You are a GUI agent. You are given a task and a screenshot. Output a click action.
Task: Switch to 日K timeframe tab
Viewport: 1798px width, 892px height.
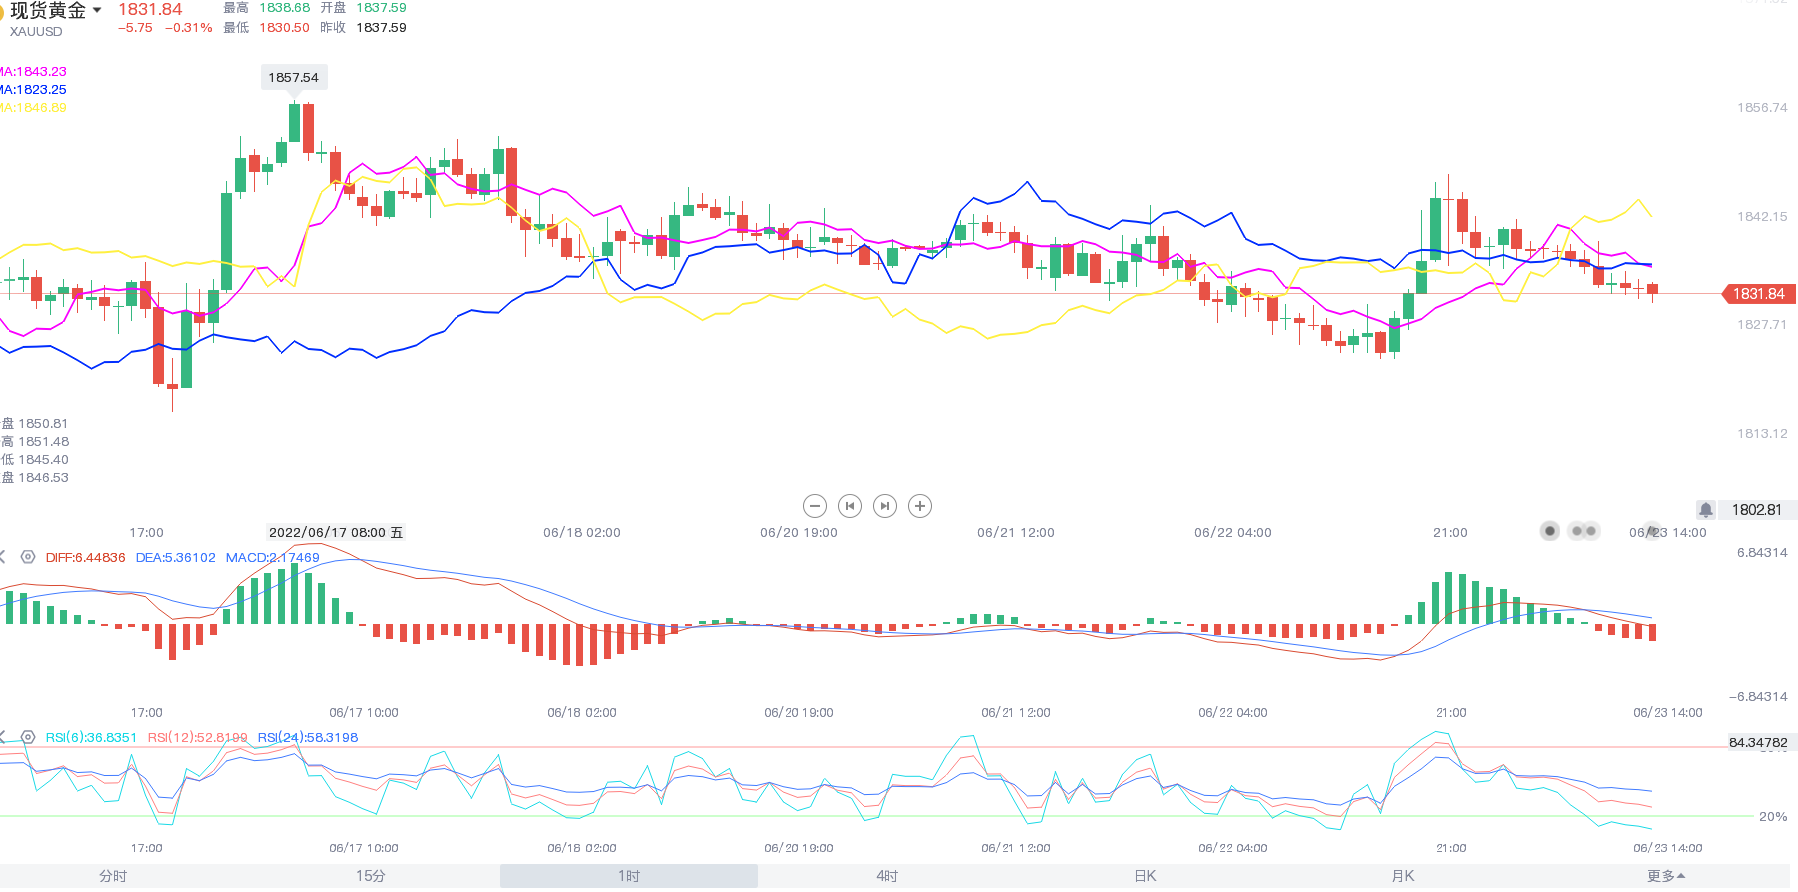click(1145, 876)
